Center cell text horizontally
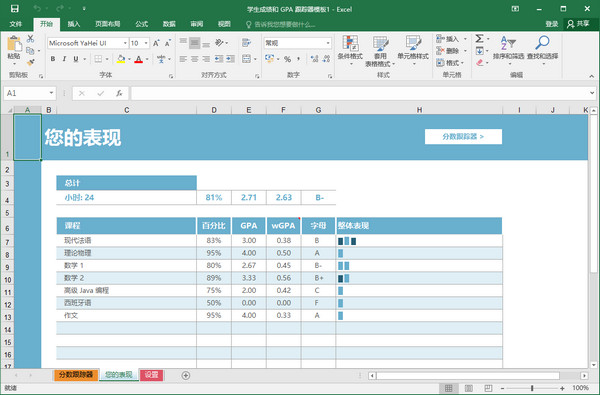The width and height of the screenshot is (600, 395). [x=195, y=59]
